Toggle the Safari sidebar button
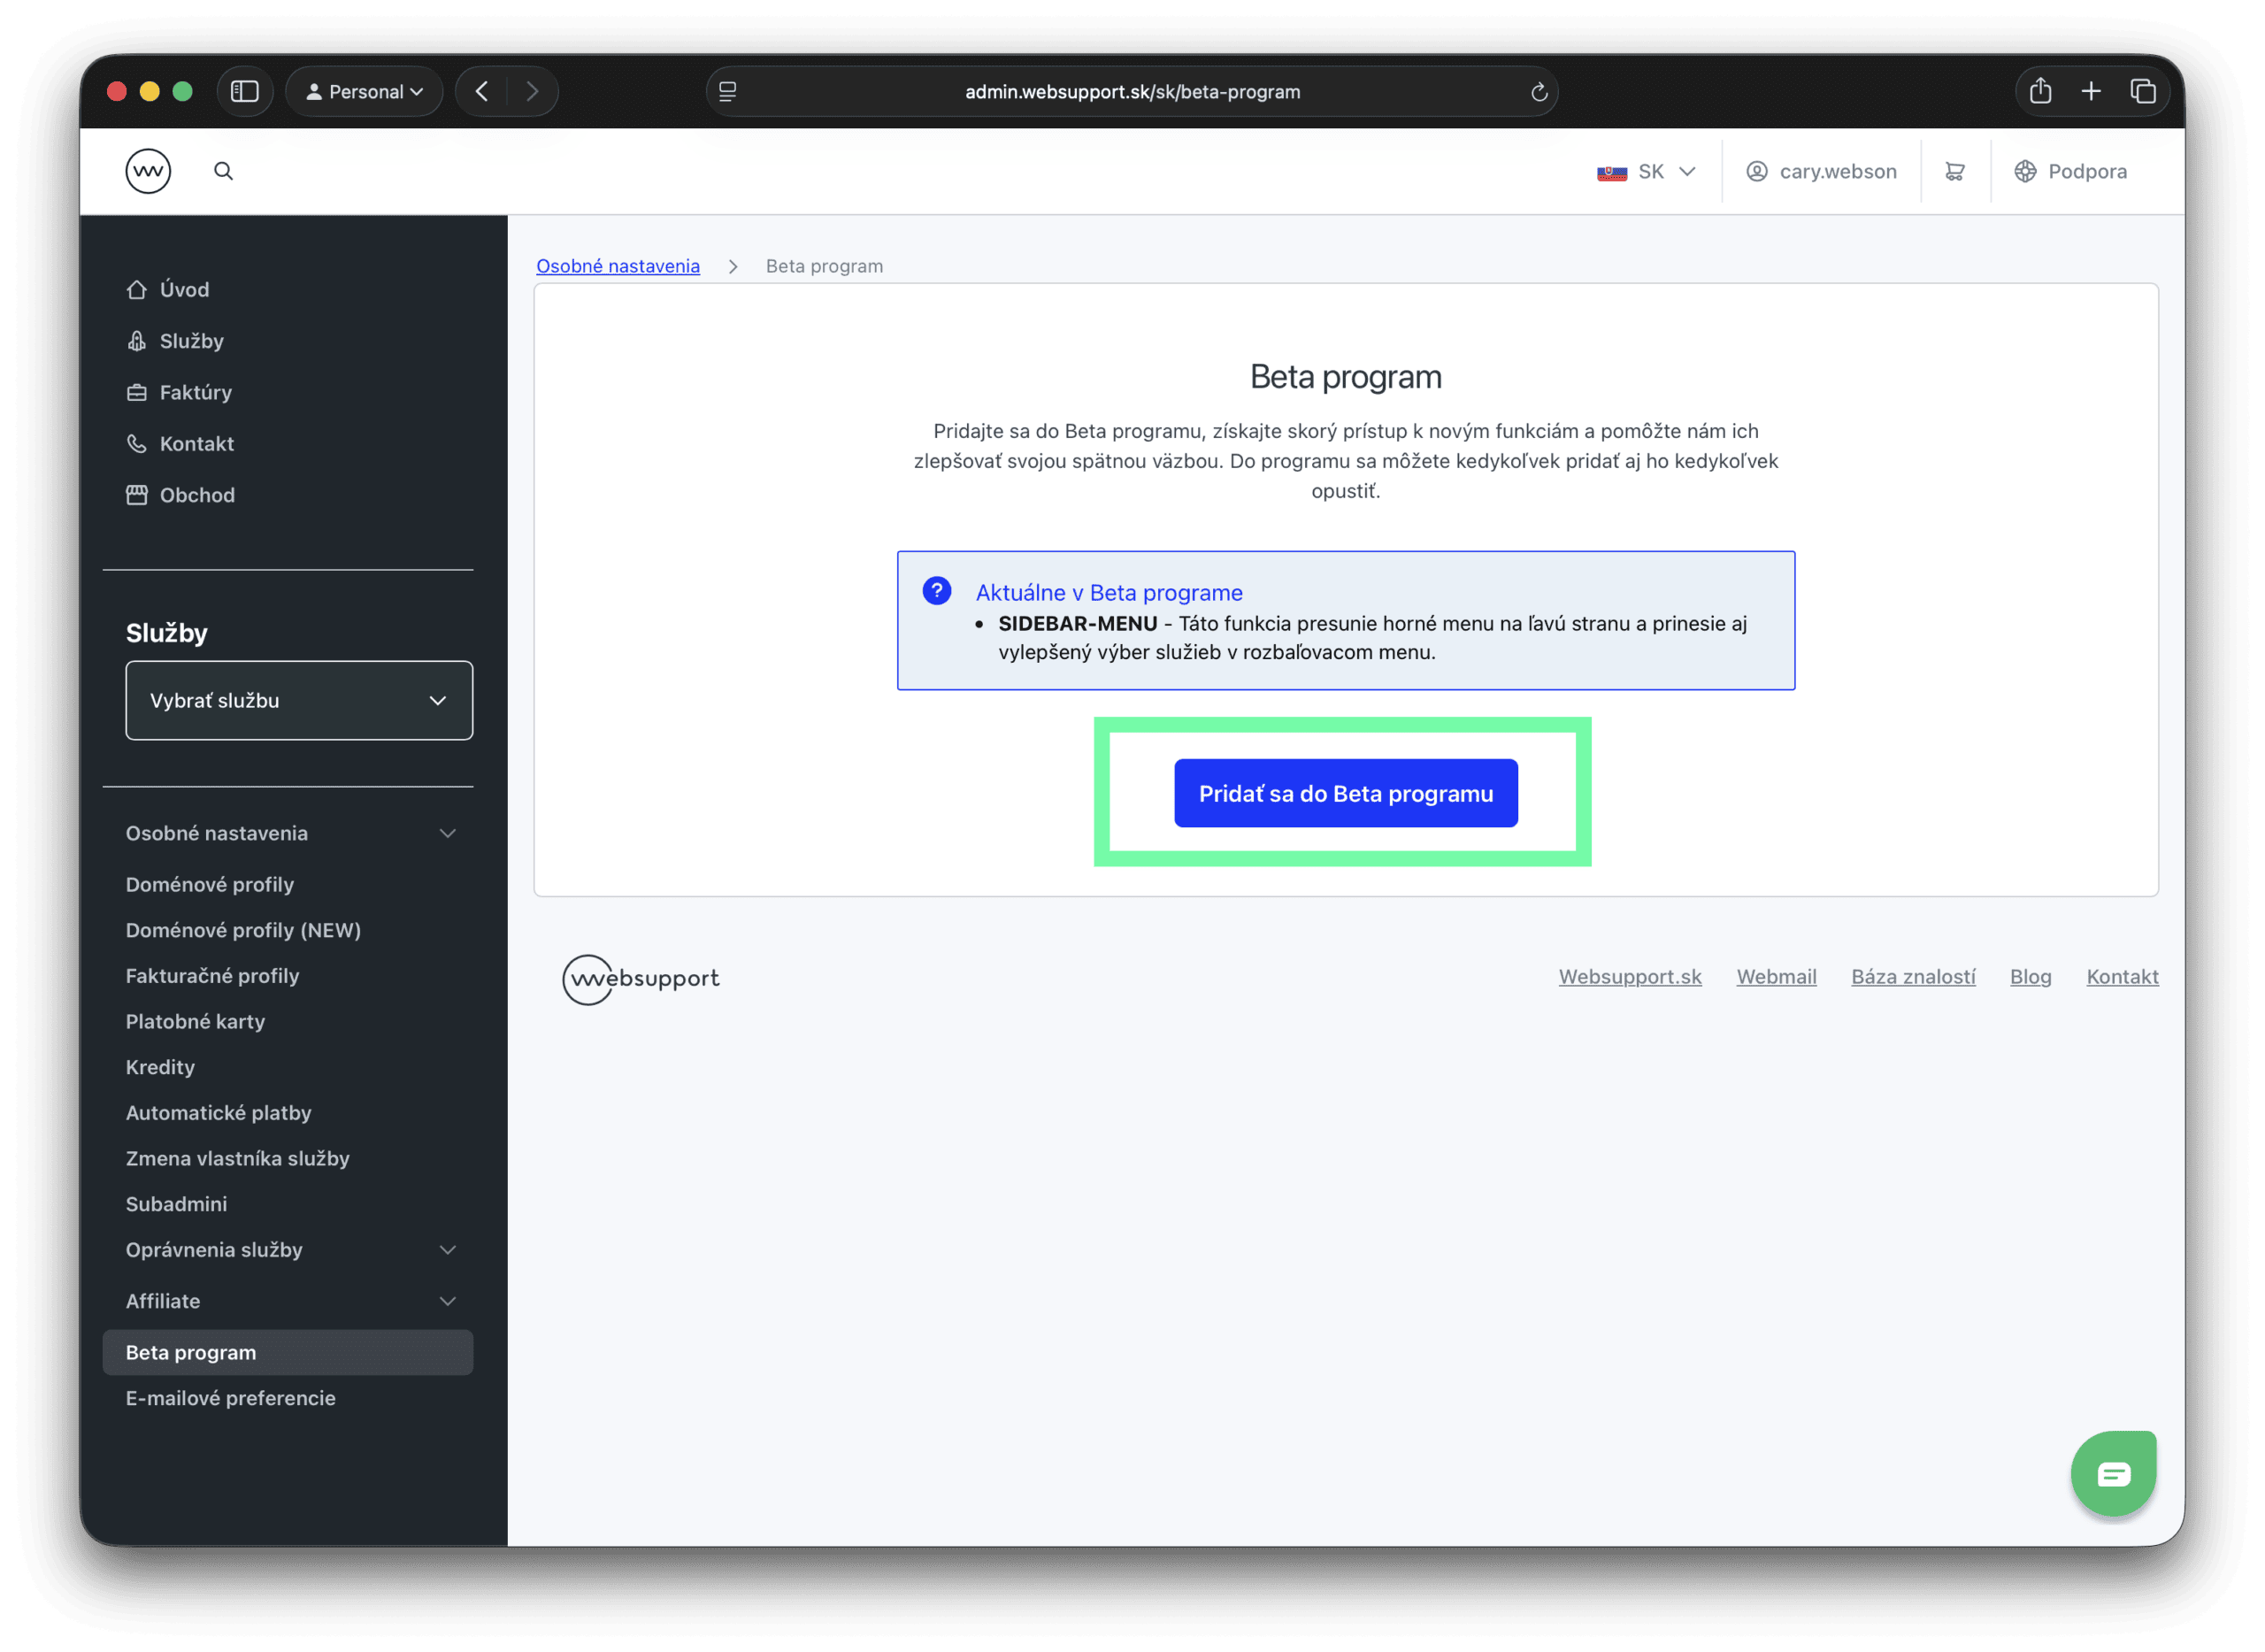Image resolution: width=2265 pixels, height=1652 pixels. [x=245, y=91]
